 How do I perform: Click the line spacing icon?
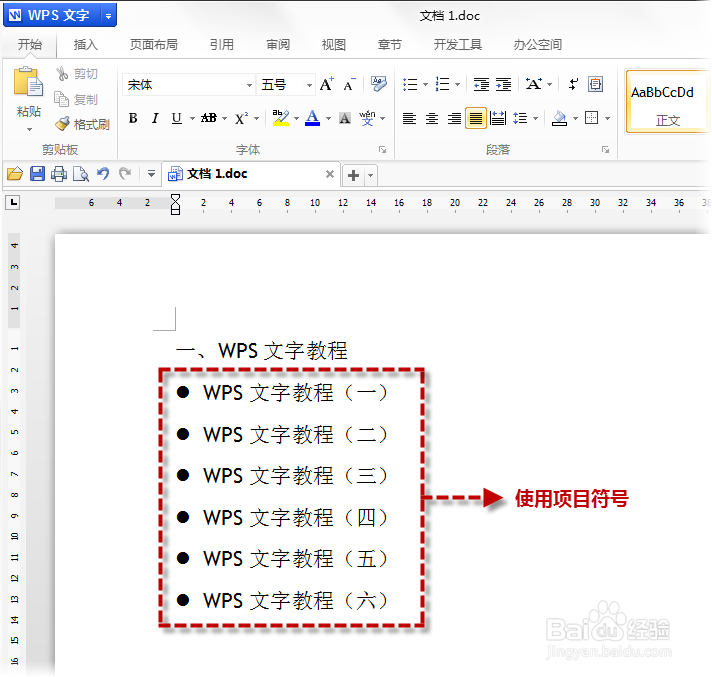[x=520, y=119]
